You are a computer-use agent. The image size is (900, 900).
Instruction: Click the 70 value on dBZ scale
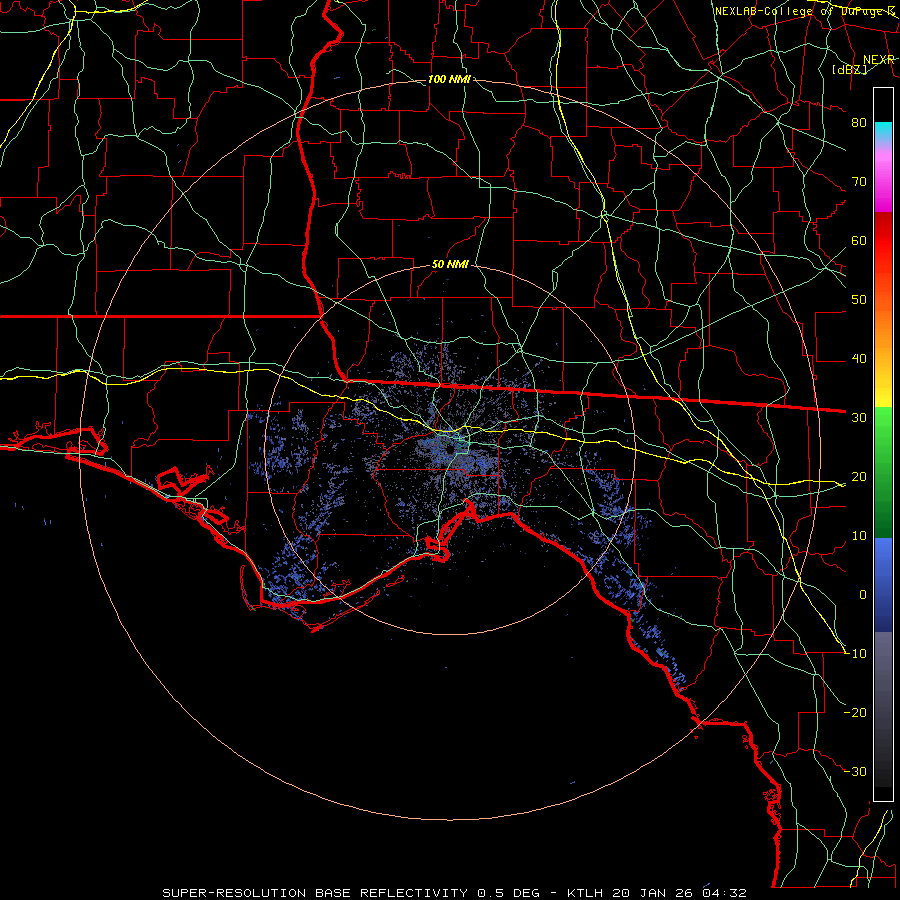859,181
